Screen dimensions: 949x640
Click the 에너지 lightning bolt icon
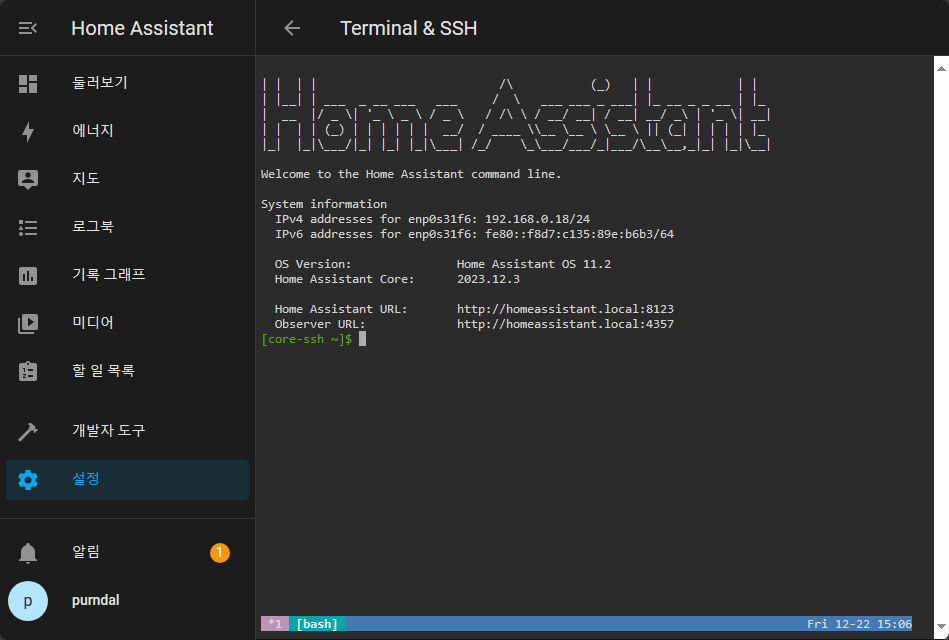coord(28,131)
